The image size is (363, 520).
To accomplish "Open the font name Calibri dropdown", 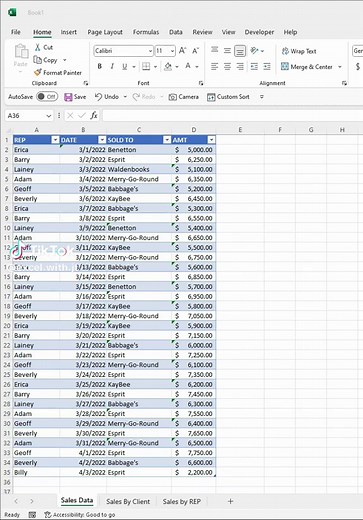I will [150, 51].
